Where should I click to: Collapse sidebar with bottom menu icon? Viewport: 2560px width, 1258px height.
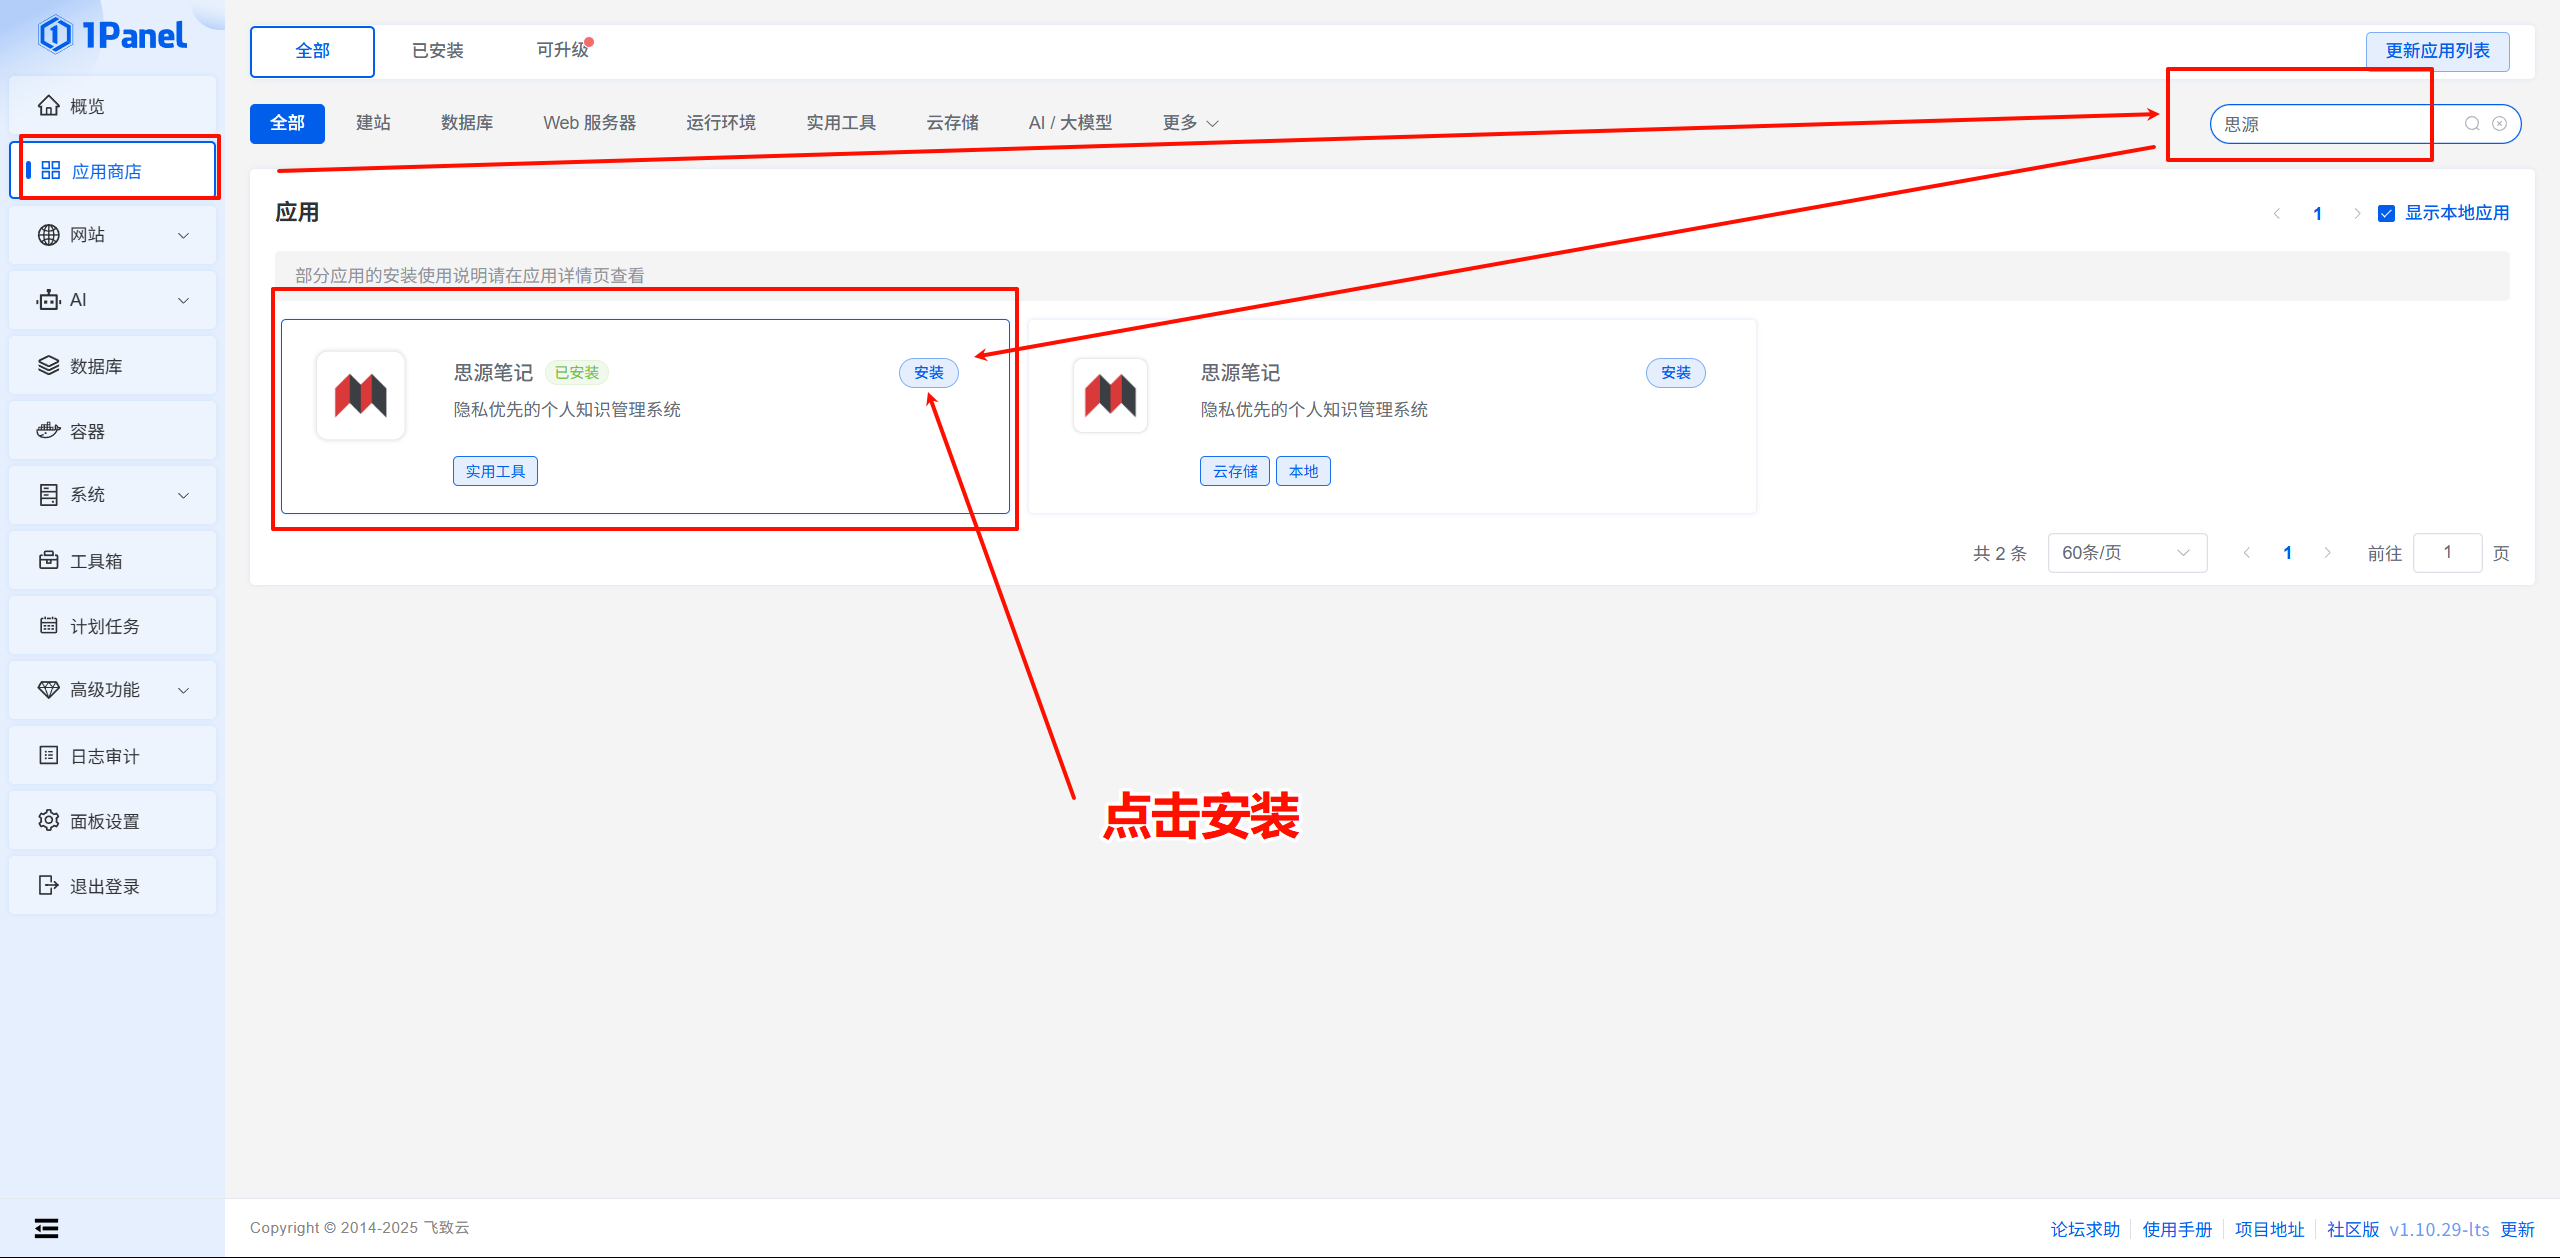coord(46,1228)
